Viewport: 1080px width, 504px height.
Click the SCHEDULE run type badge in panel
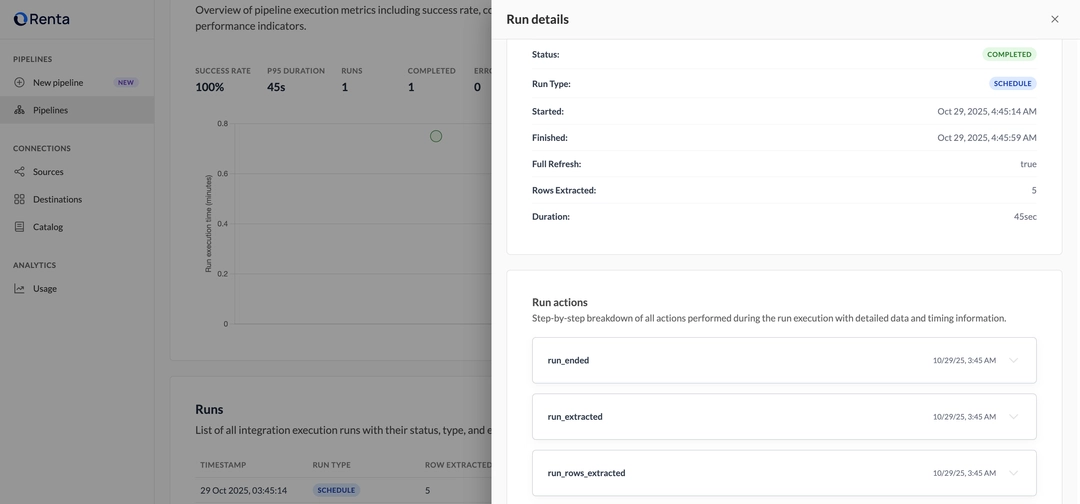(x=1012, y=84)
